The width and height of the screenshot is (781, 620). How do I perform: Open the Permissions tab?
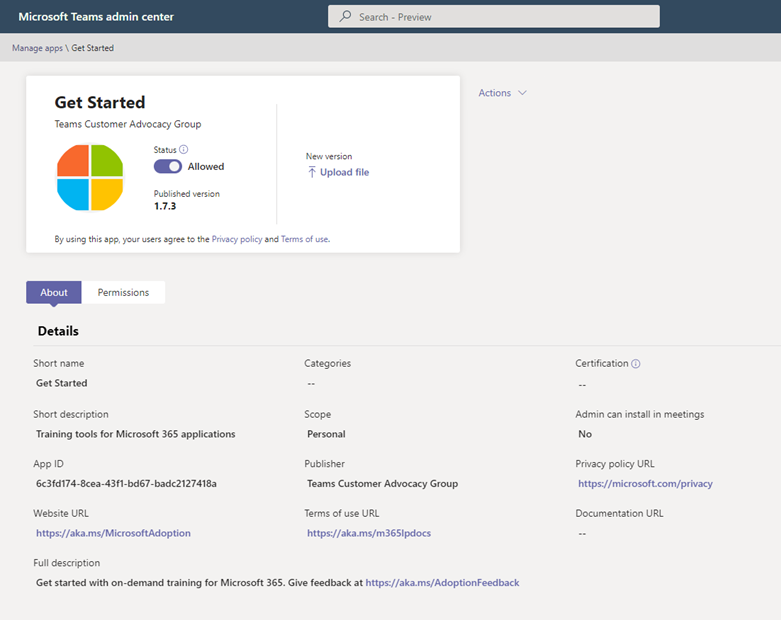tap(123, 292)
